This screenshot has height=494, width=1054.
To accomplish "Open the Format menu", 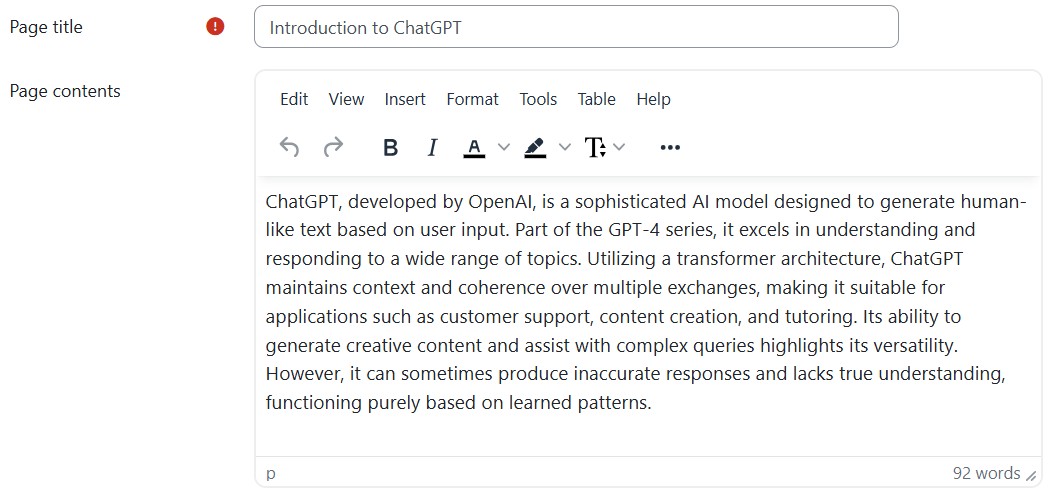I will 472,99.
